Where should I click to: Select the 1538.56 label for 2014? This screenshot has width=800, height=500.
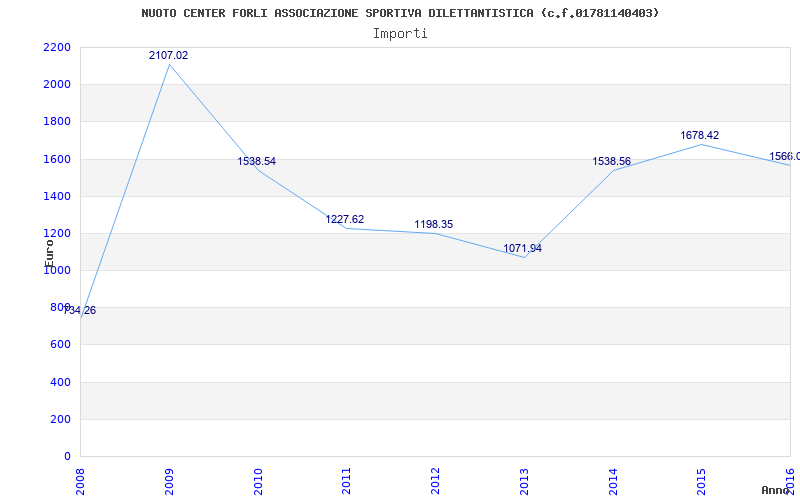(x=612, y=161)
